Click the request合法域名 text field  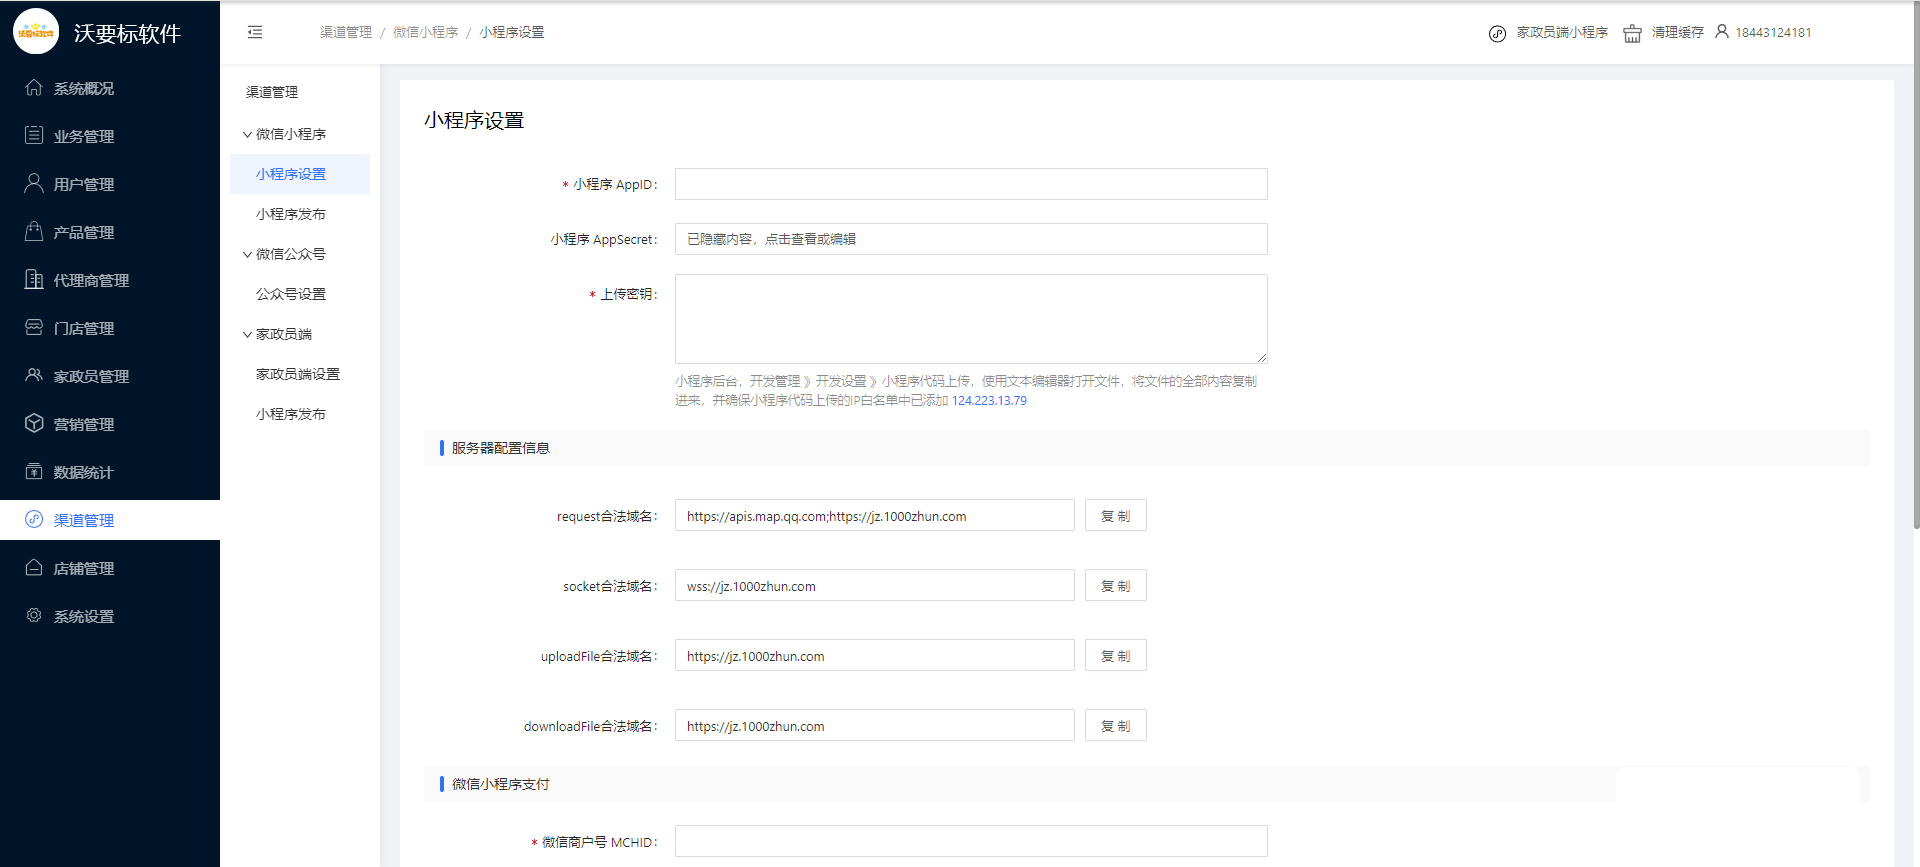875,516
